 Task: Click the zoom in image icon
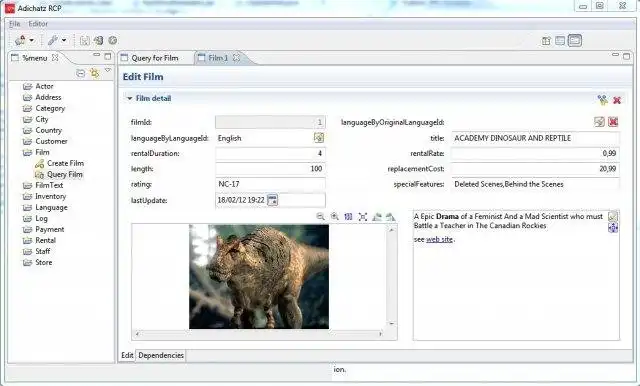(335, 217)
